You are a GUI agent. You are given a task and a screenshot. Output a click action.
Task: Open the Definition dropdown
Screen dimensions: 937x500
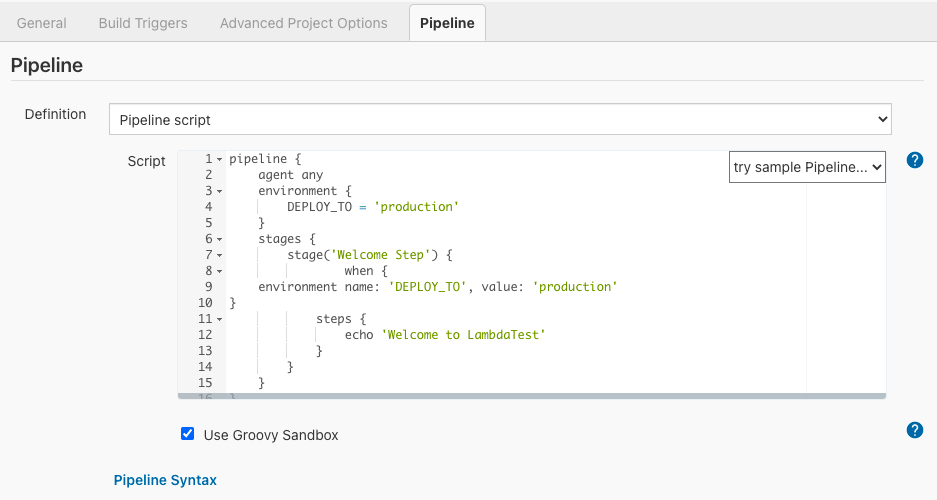[x=500, y=119]
